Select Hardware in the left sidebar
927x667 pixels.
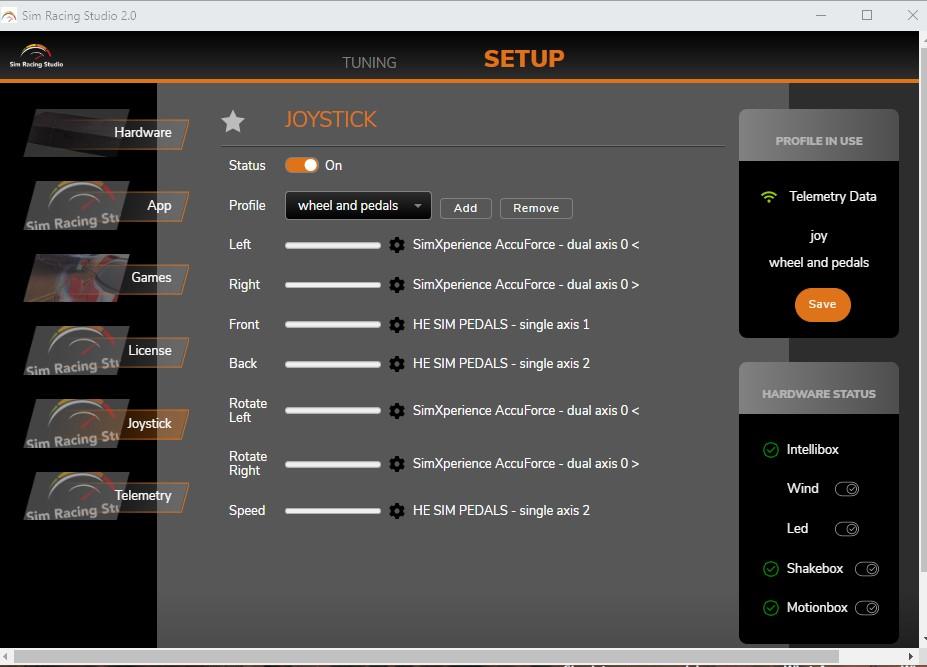click(x=142, y=132)
